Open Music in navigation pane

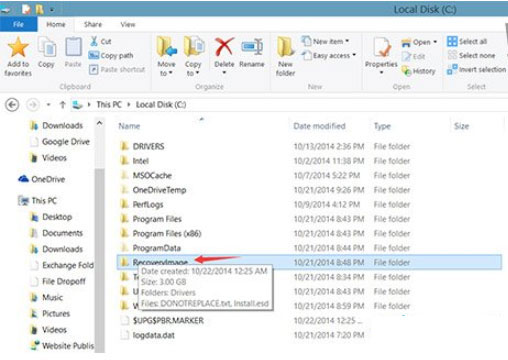click(52, 297)
